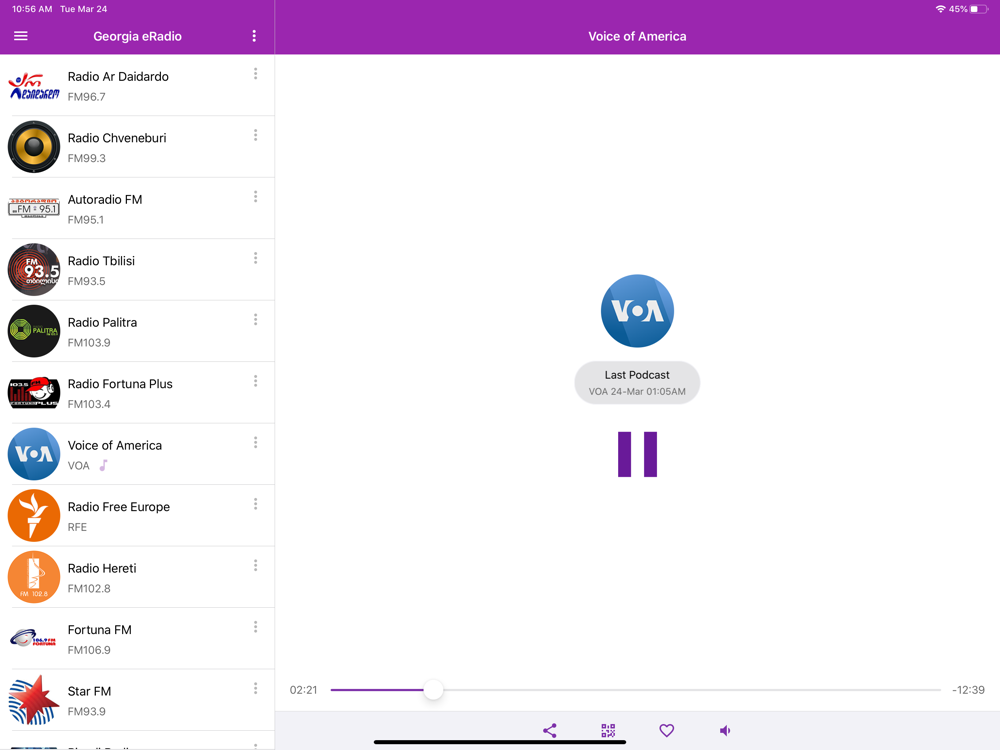Select the Radio Chveneburi station name
Viewport: 1000px width, 750px height.
click(x=117, y=138)
